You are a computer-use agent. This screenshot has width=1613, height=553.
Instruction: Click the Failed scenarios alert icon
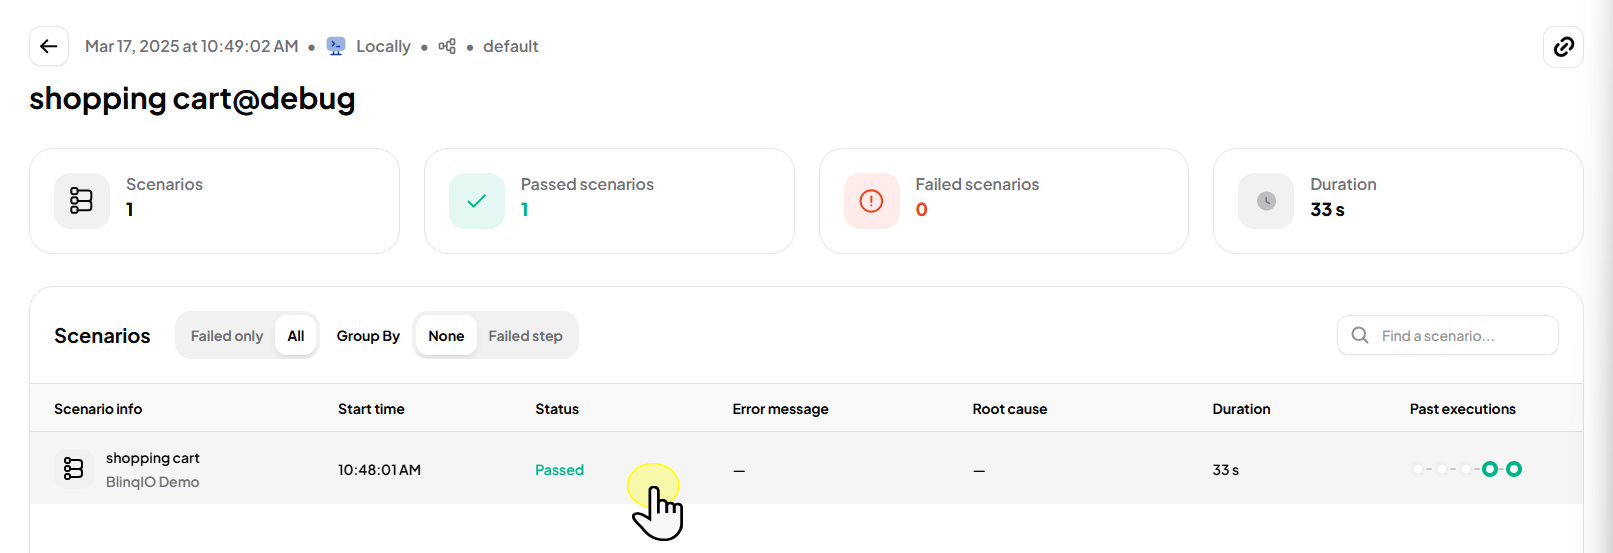[x=872, y=201]
